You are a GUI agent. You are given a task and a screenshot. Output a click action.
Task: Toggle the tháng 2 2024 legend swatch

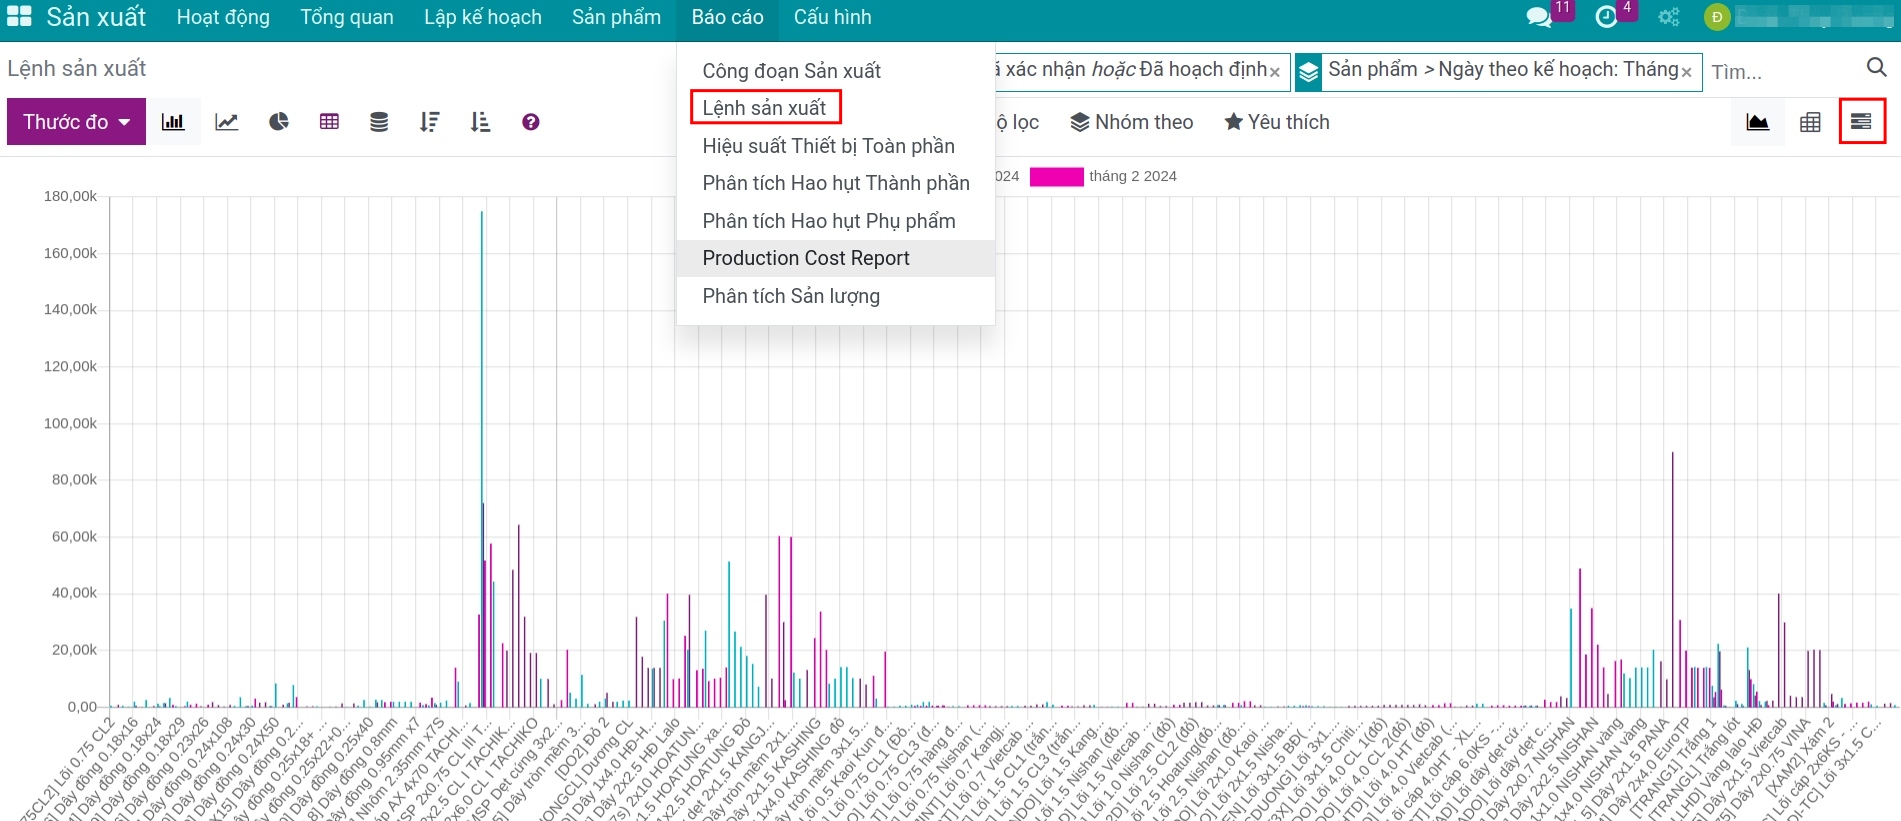pyautogui.click(x=1056, y=176)
